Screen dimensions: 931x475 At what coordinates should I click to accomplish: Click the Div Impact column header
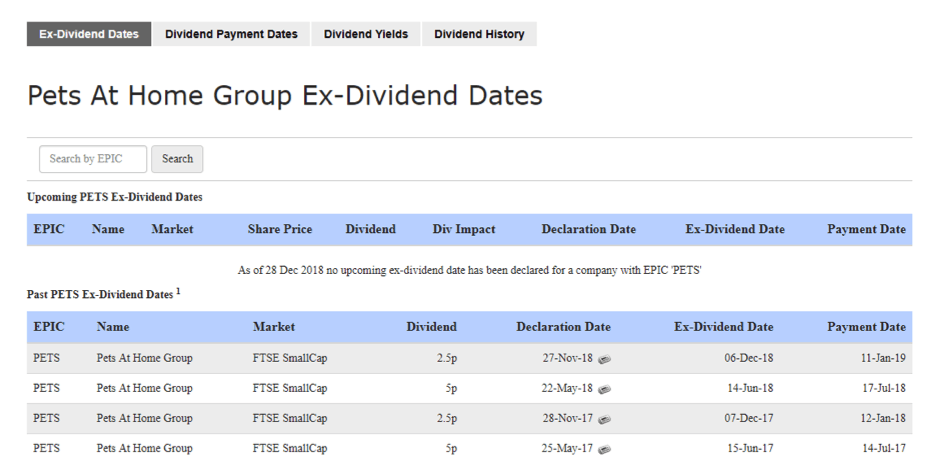tap(464, 229)
